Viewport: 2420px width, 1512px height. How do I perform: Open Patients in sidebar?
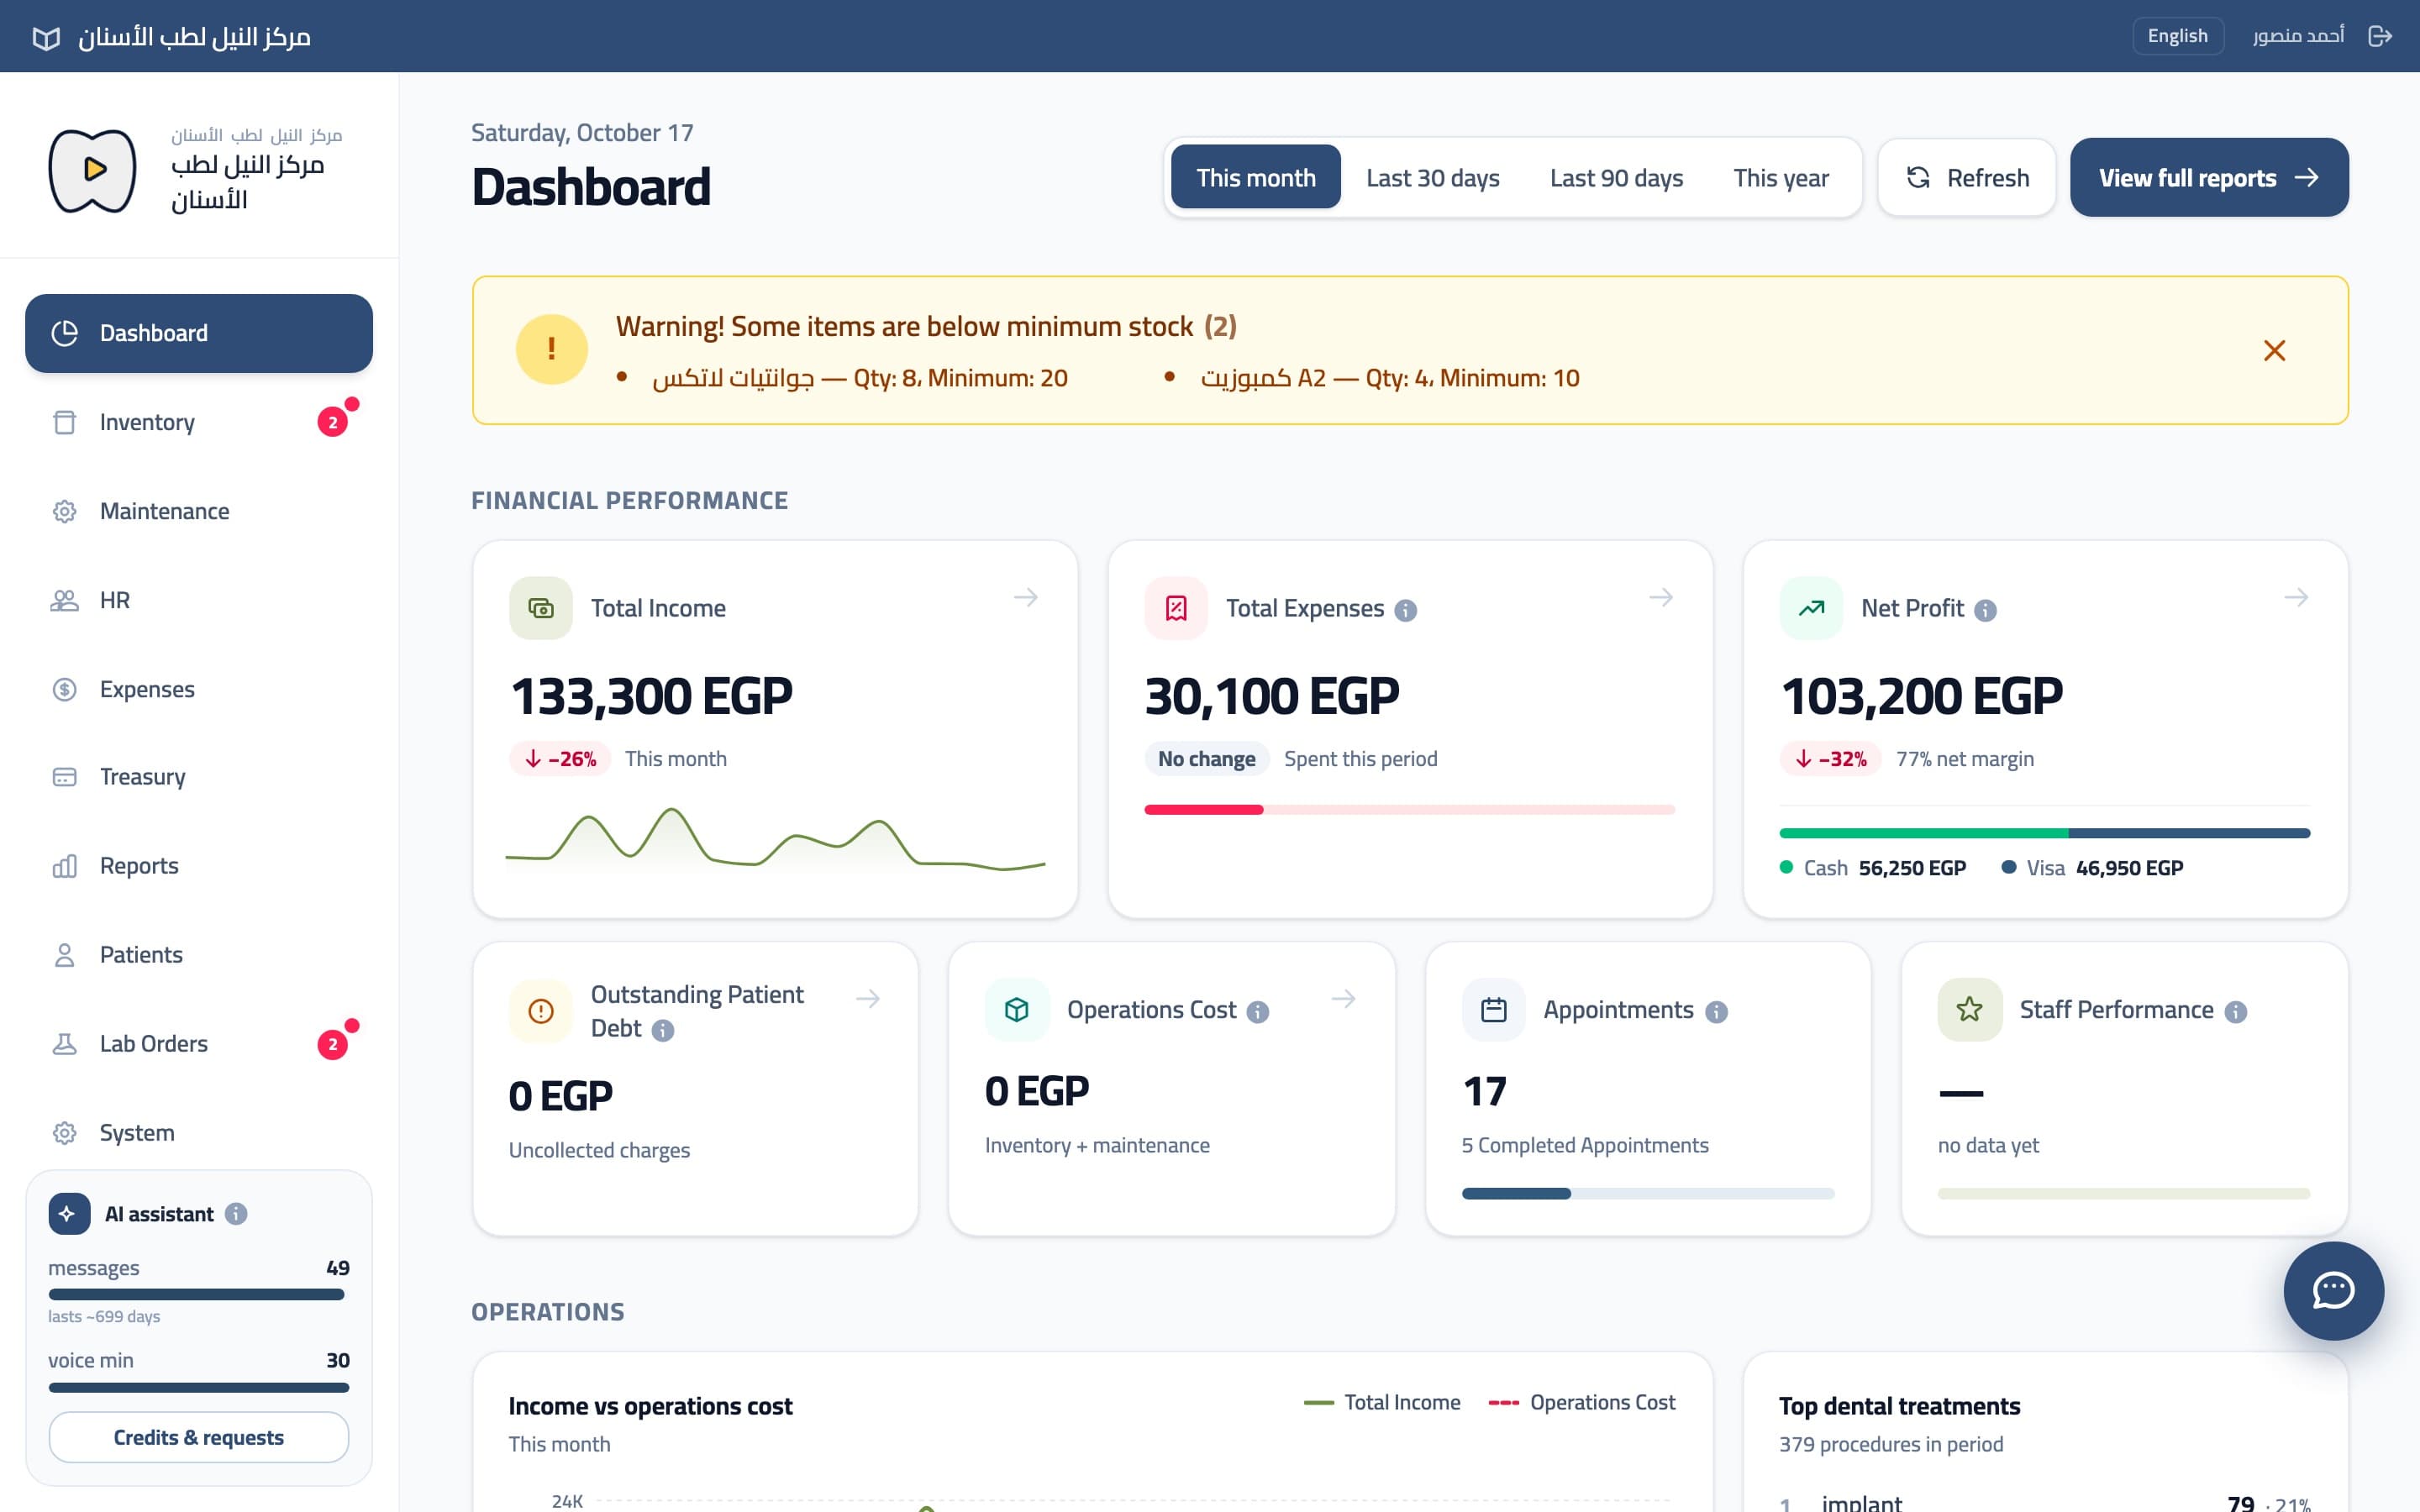(198, 955)
